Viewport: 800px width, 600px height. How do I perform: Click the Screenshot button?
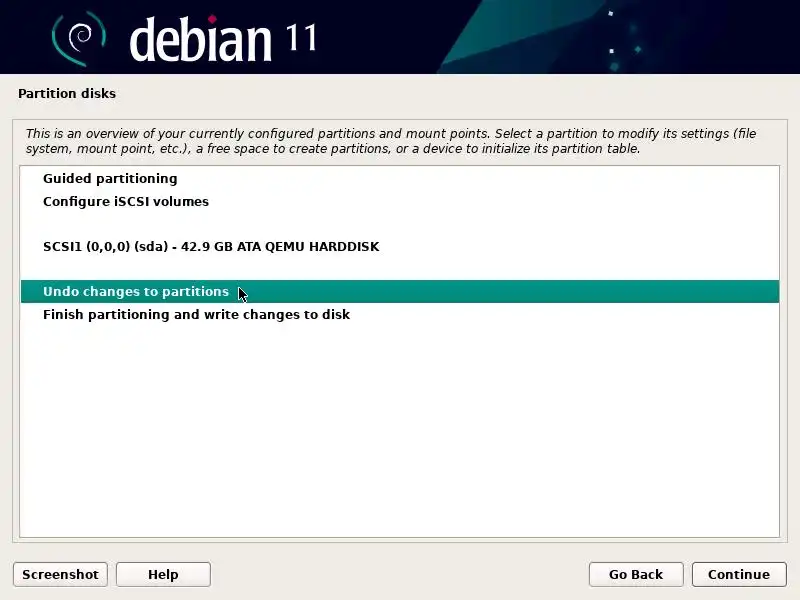[x=60, y=574]
